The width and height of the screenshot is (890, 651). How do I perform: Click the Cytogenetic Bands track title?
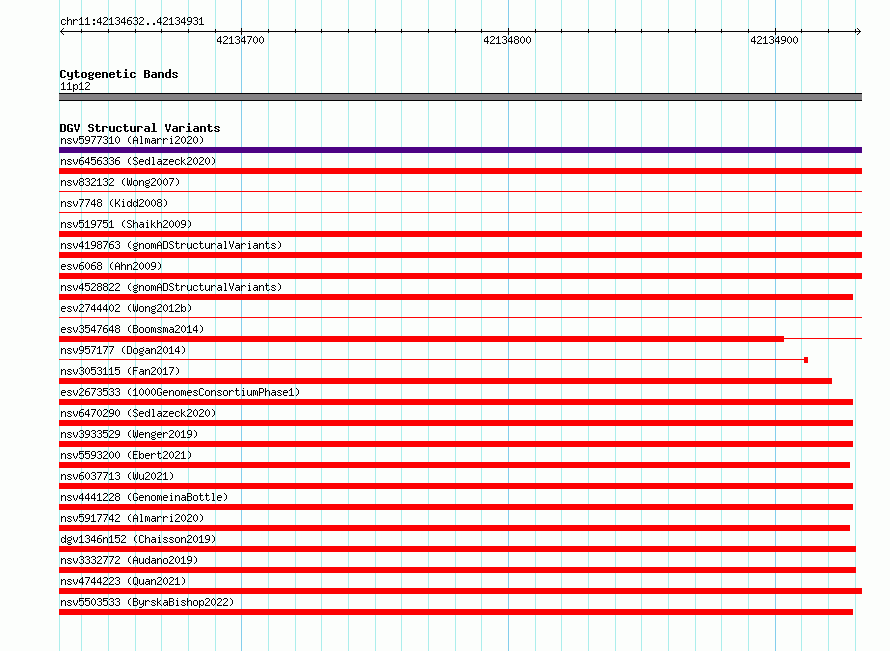point(119,74)
